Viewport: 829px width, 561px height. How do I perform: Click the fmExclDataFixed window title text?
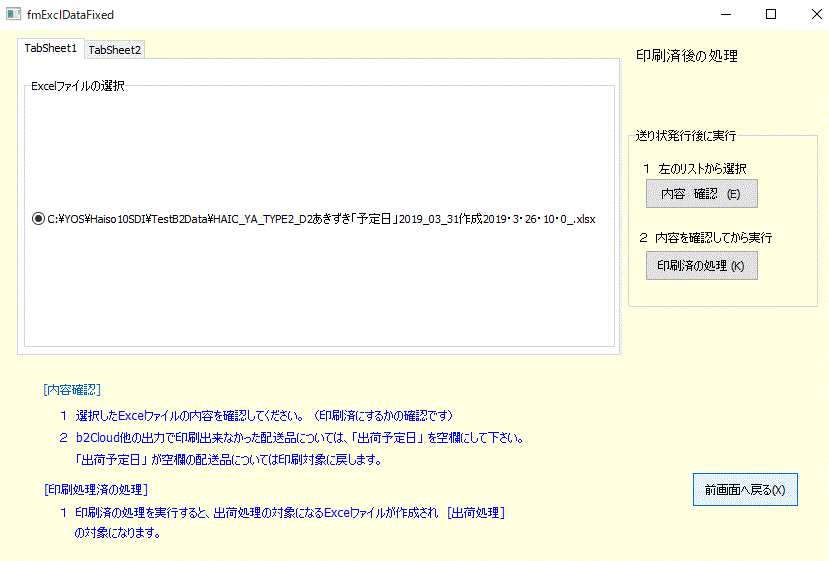pyautogui.click(x=70, y=15)
